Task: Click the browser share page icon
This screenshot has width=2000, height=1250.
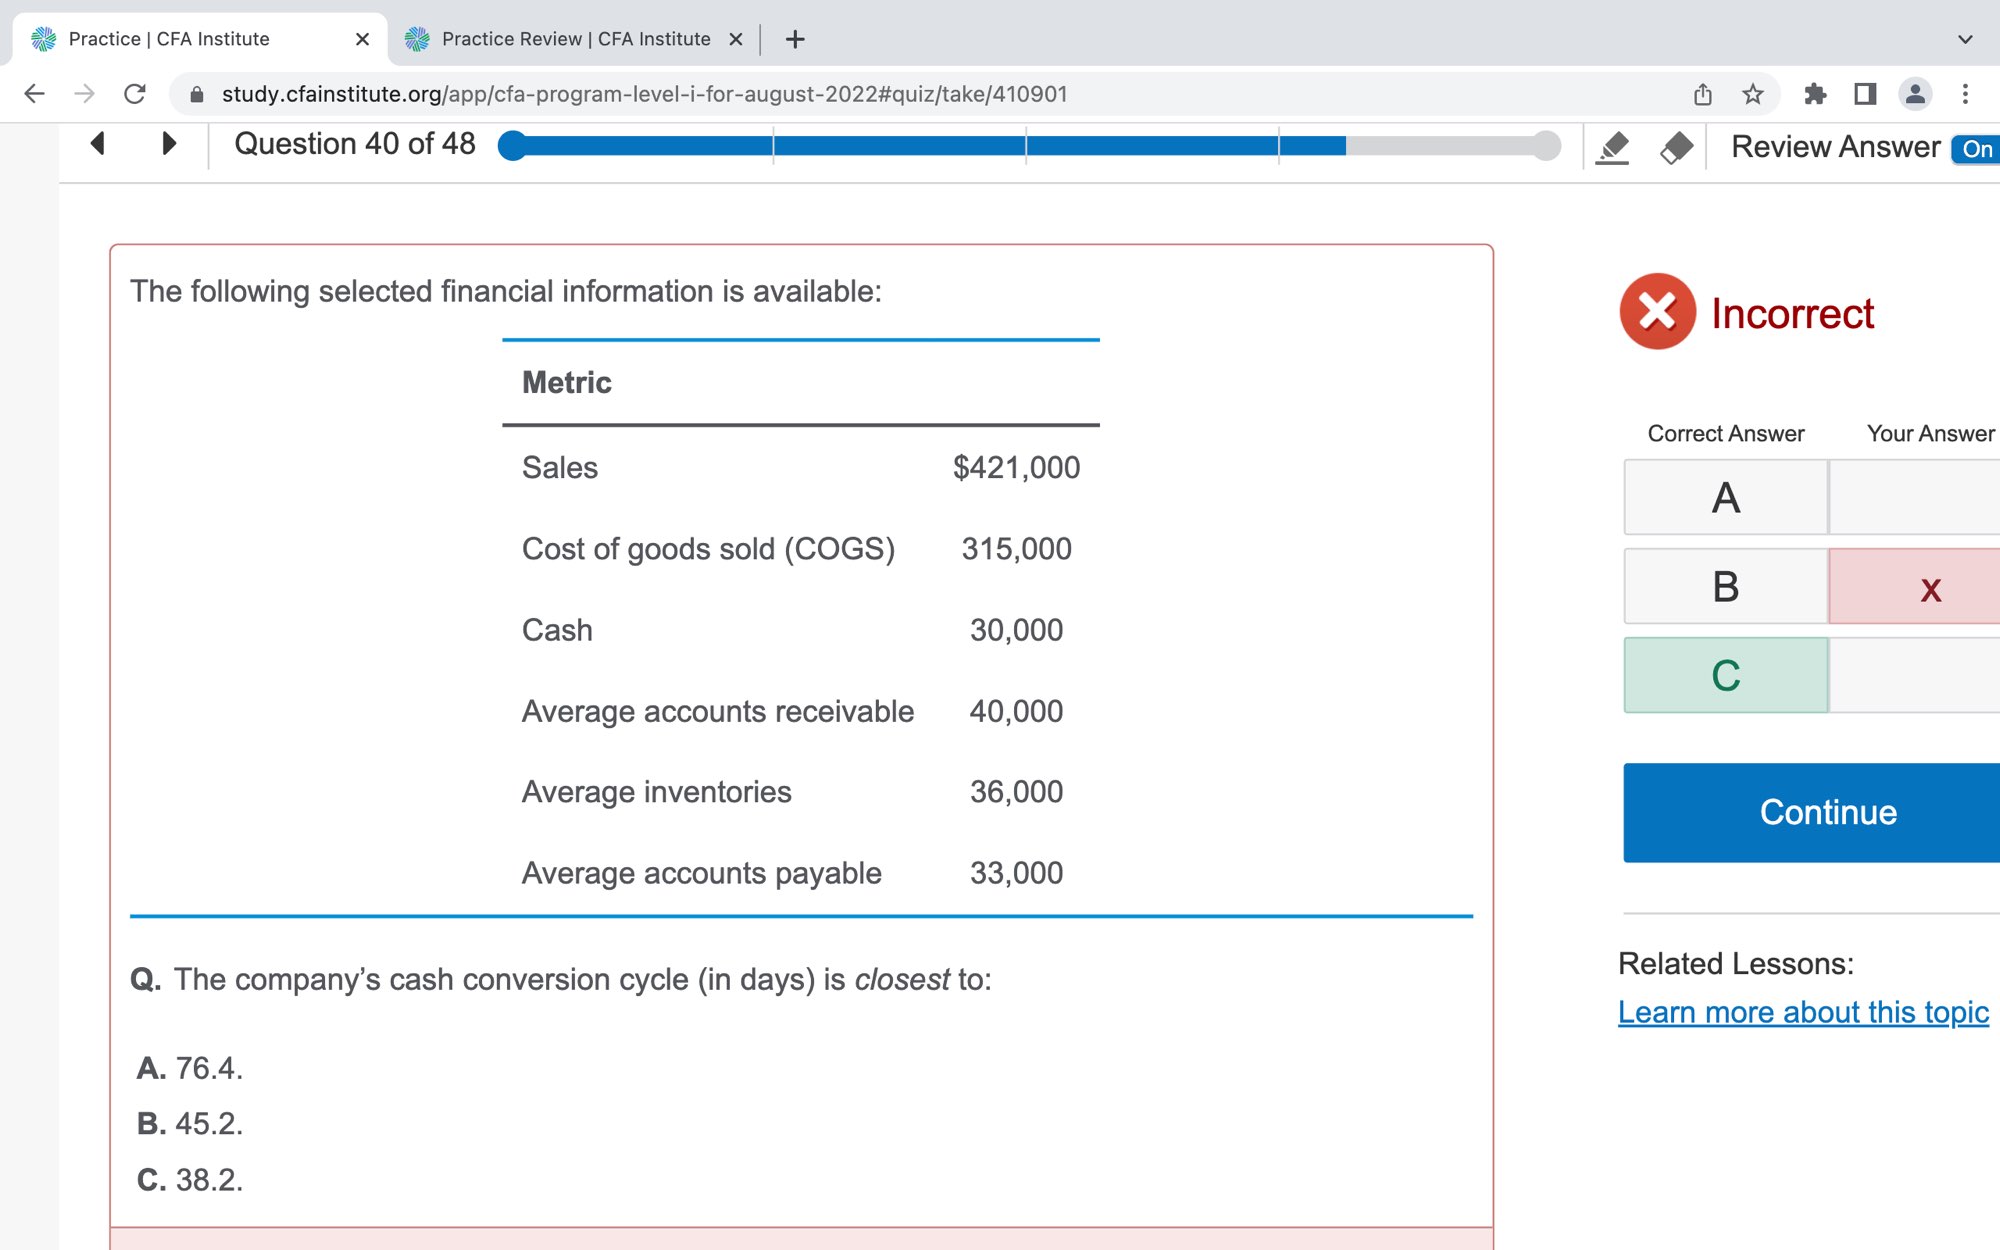Action: click(x=1703, y=94)
